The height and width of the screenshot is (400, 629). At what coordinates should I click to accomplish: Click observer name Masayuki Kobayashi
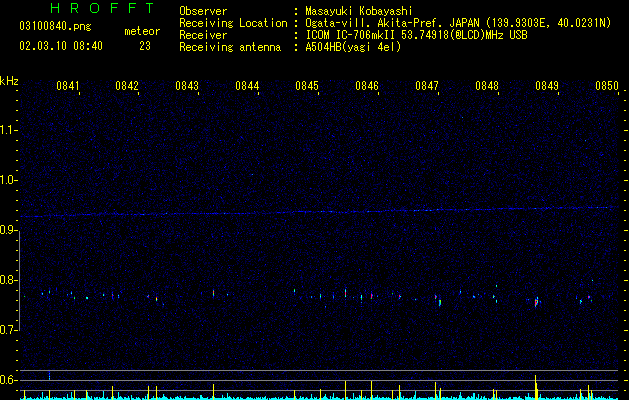[359, 11]
